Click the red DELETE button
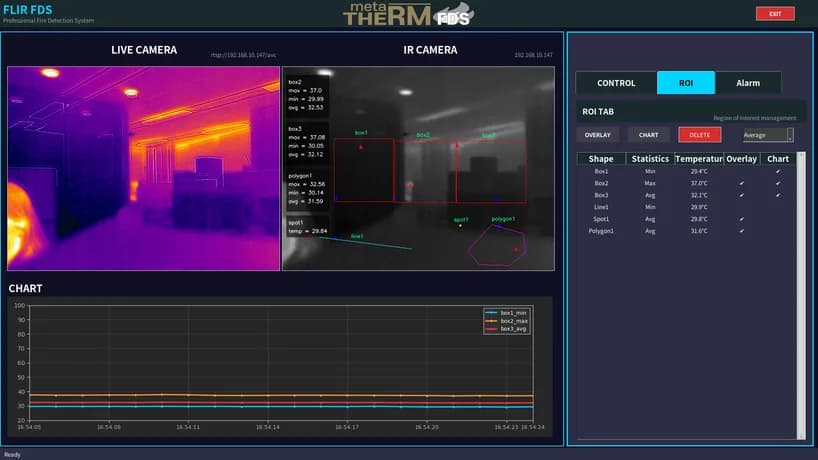Screen dimensions: 818x460 pos(700,135)
